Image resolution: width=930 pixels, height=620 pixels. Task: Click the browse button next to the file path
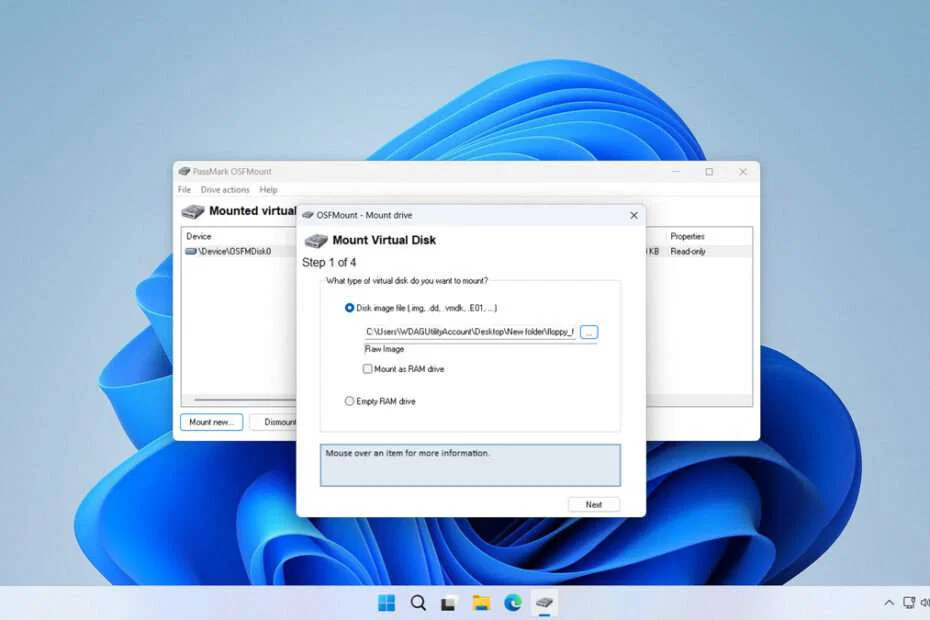[x=590, y=332]
